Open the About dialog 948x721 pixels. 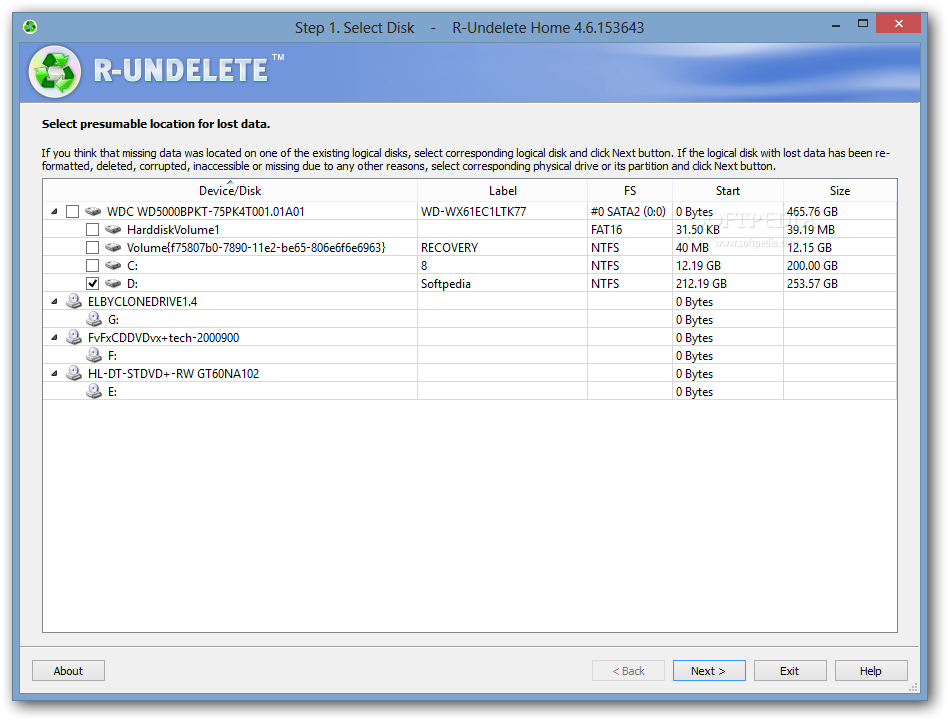point(68,671)
